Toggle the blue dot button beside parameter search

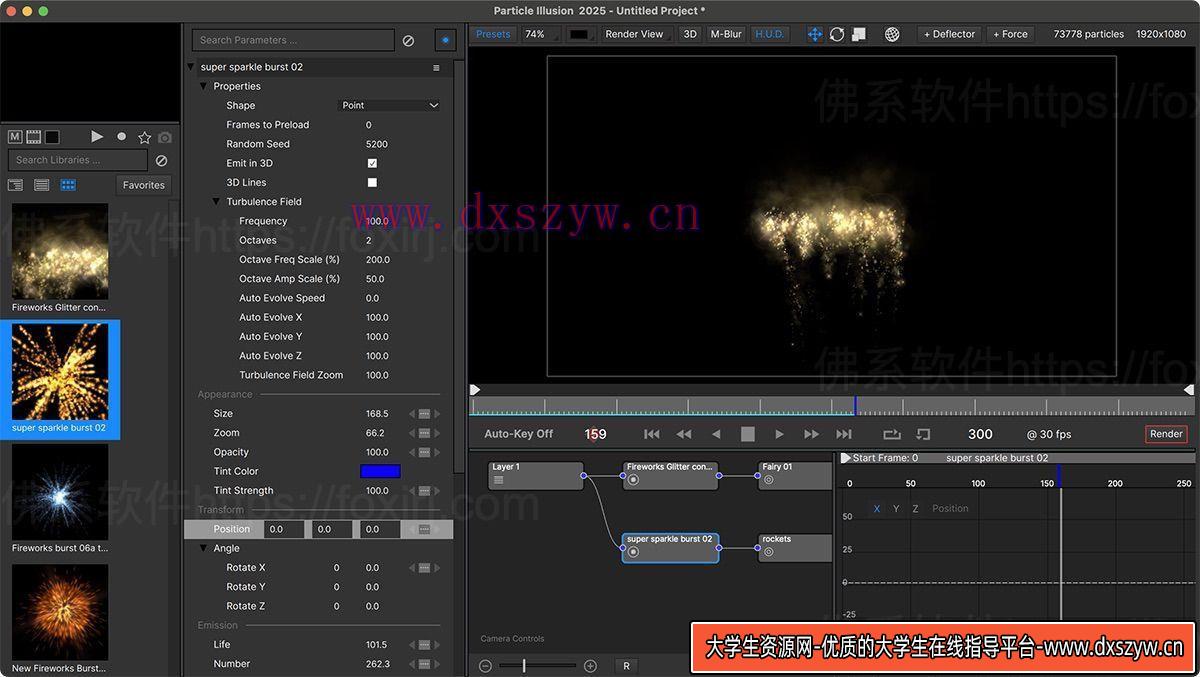tap(445, 40)
